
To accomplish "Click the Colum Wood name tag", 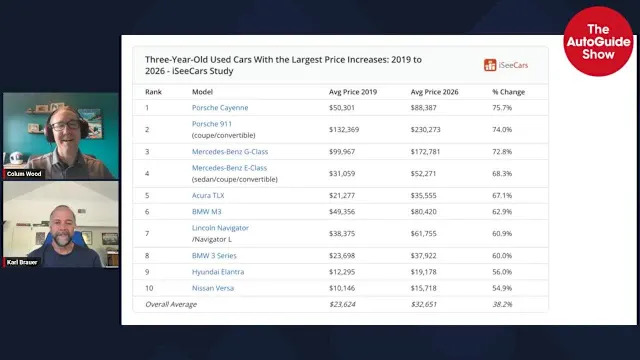I will tap(24, 174).
